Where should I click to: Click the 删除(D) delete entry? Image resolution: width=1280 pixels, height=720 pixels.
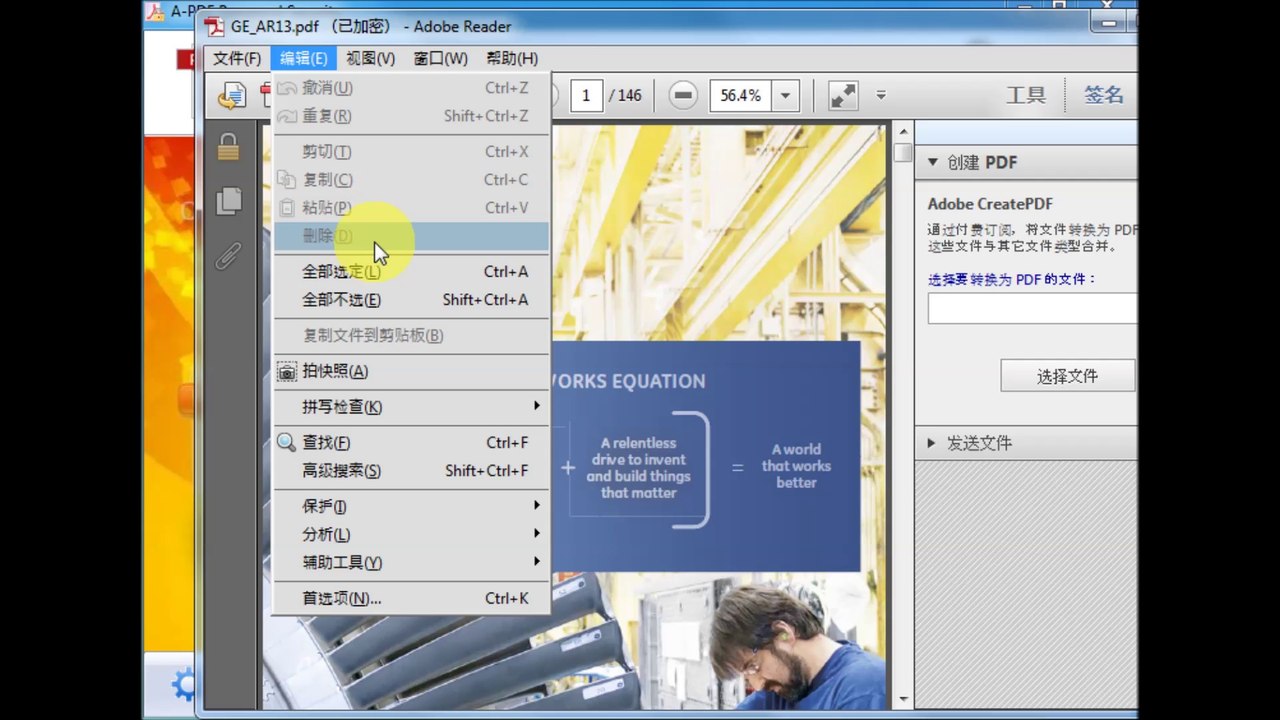click(x=411, y=236)
